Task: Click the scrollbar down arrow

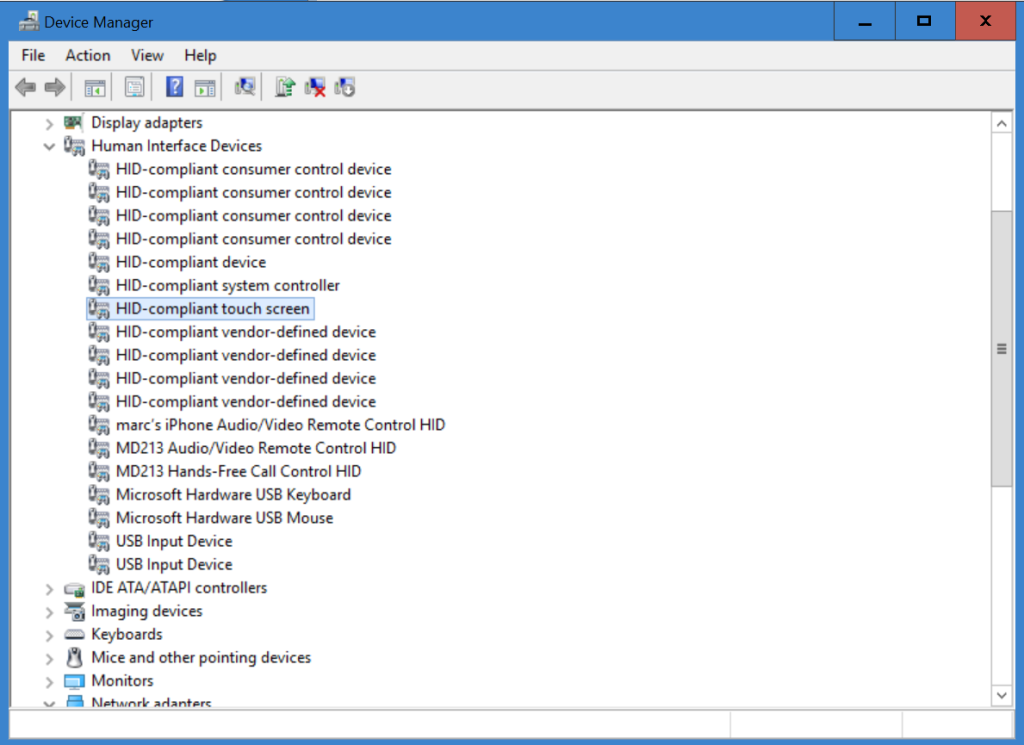Action: 1001,694
